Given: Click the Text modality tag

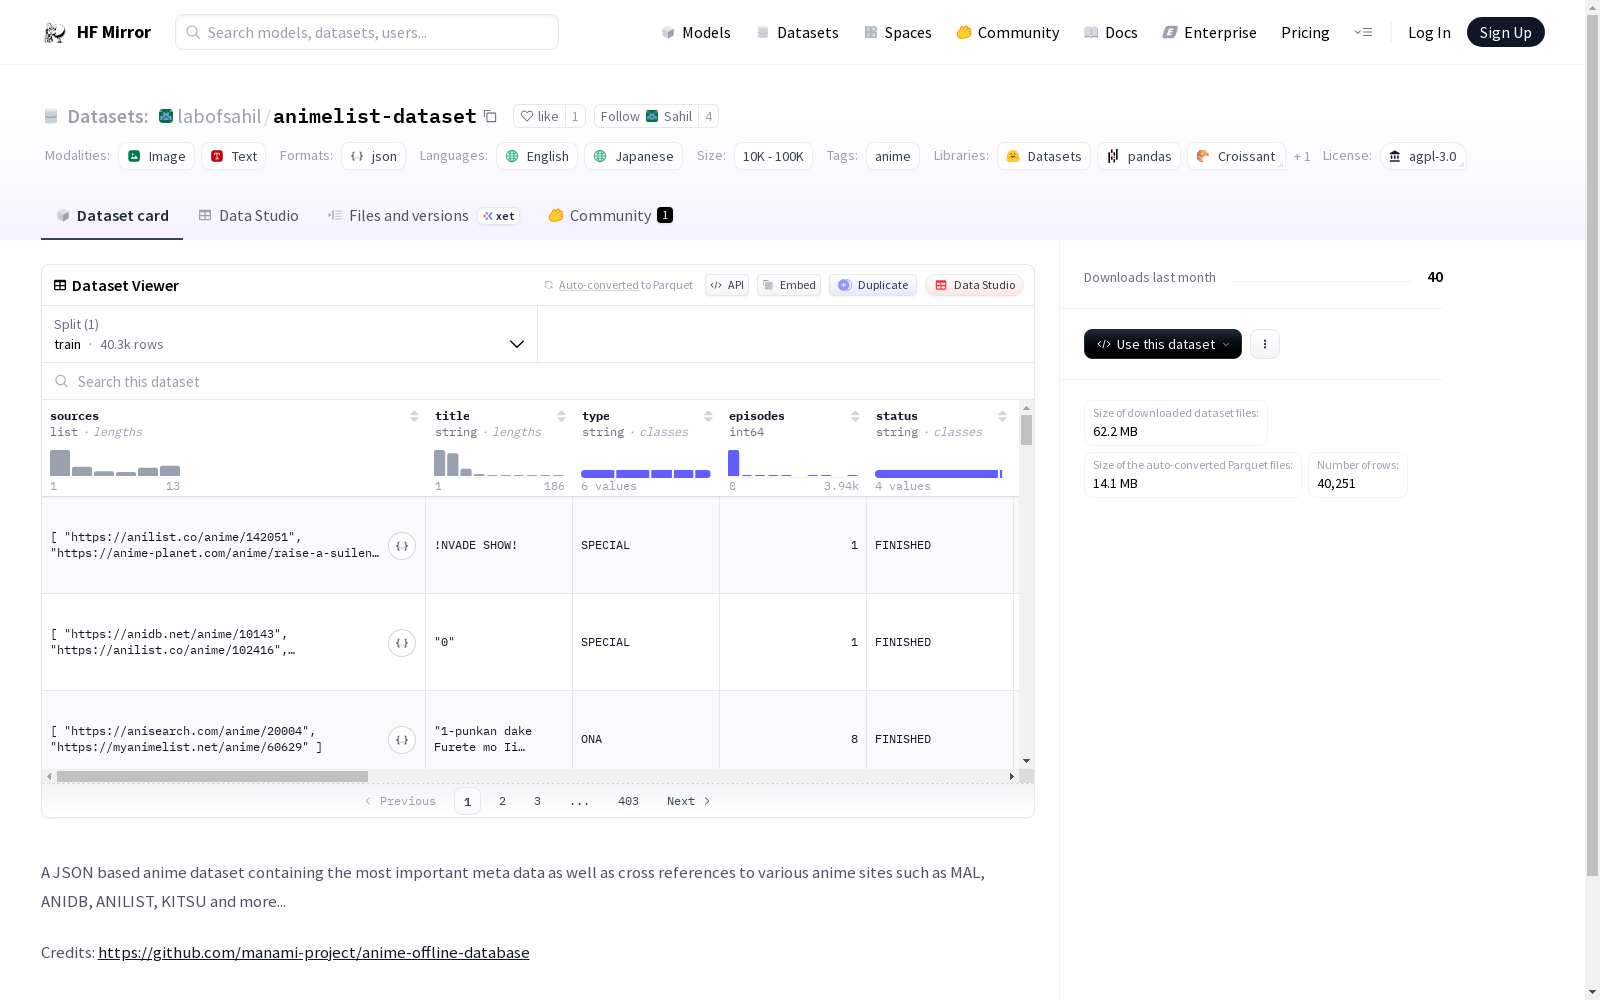Looking at the screenshot, I should click(x=234, y=156).
